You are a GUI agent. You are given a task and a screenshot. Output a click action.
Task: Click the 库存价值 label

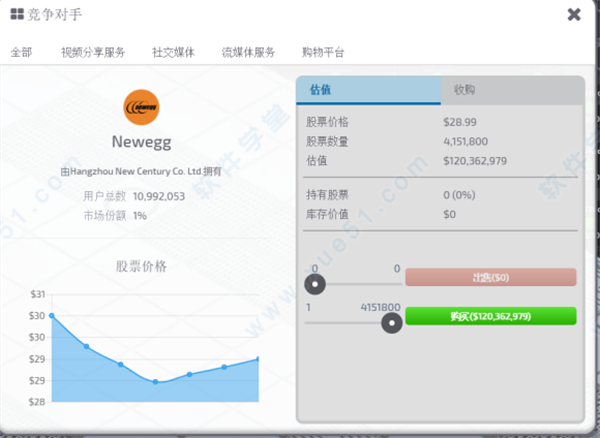(327, 214)
